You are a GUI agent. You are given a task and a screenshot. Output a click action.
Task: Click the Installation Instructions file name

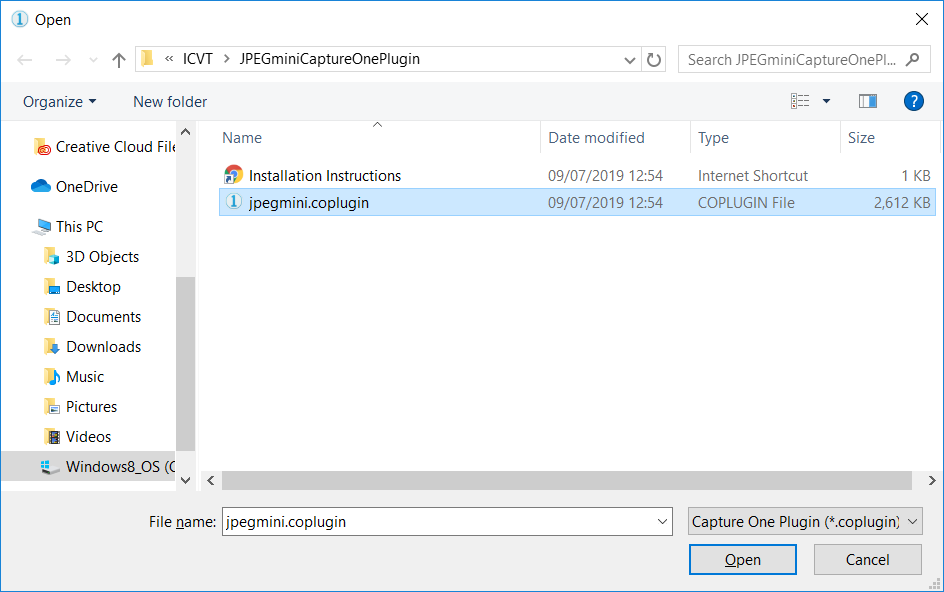(x=325, y=176)
